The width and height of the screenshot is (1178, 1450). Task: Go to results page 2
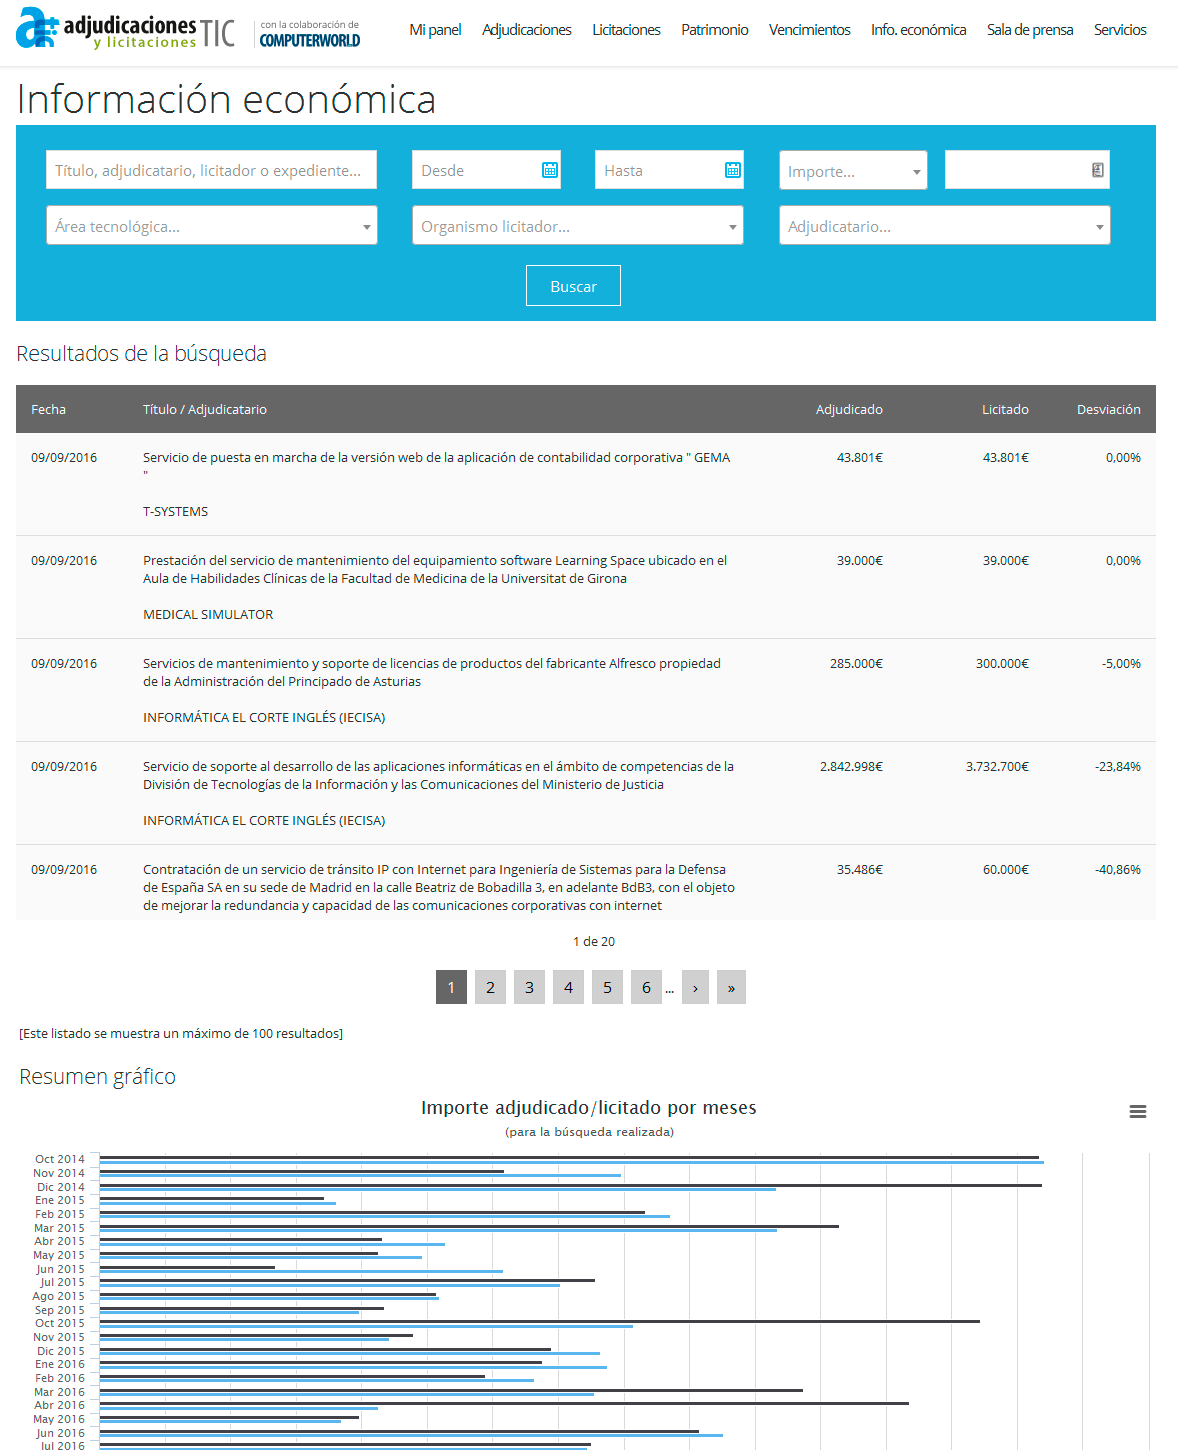pyautogui.click(x=490, y=987)
